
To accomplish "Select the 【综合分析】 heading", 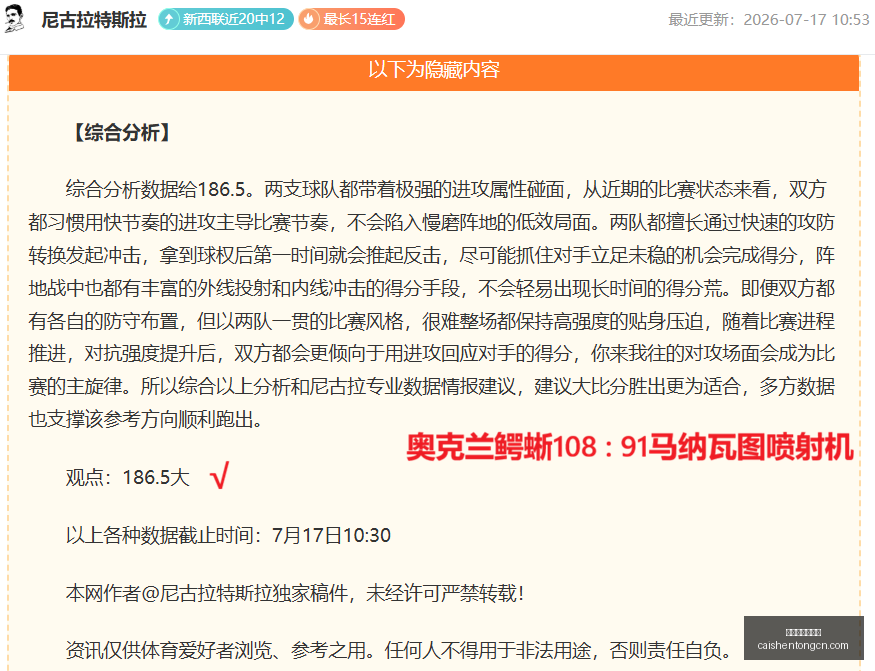I will pos(122,133).
